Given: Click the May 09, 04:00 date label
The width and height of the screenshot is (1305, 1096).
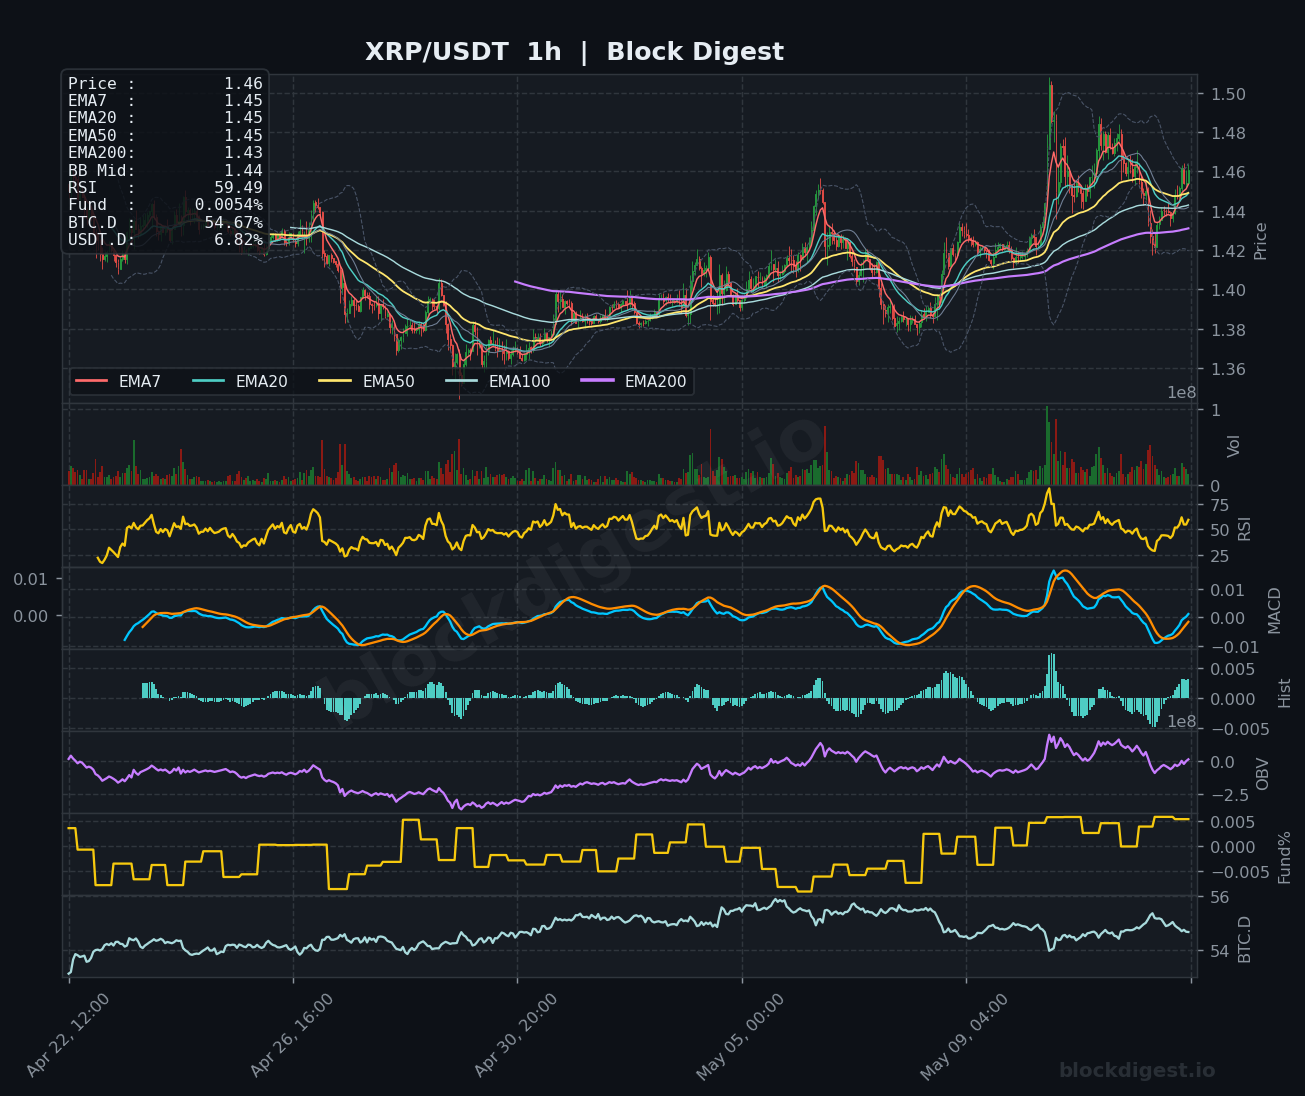Looking at the screenshot, I should pos(964,1035).
